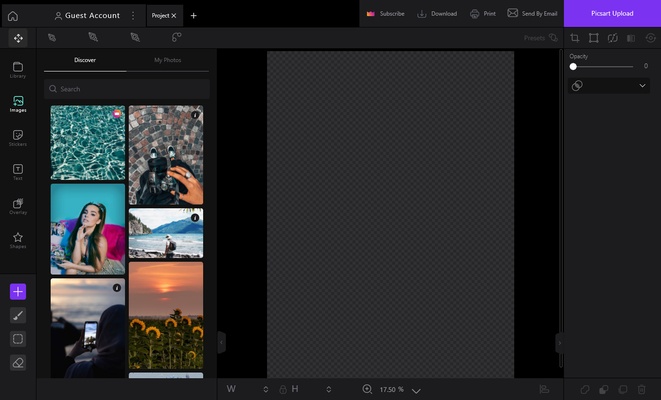This screenshot has width=661, height=400.
Task: Open the zoom level dropdown chevron
Action: 416,391
